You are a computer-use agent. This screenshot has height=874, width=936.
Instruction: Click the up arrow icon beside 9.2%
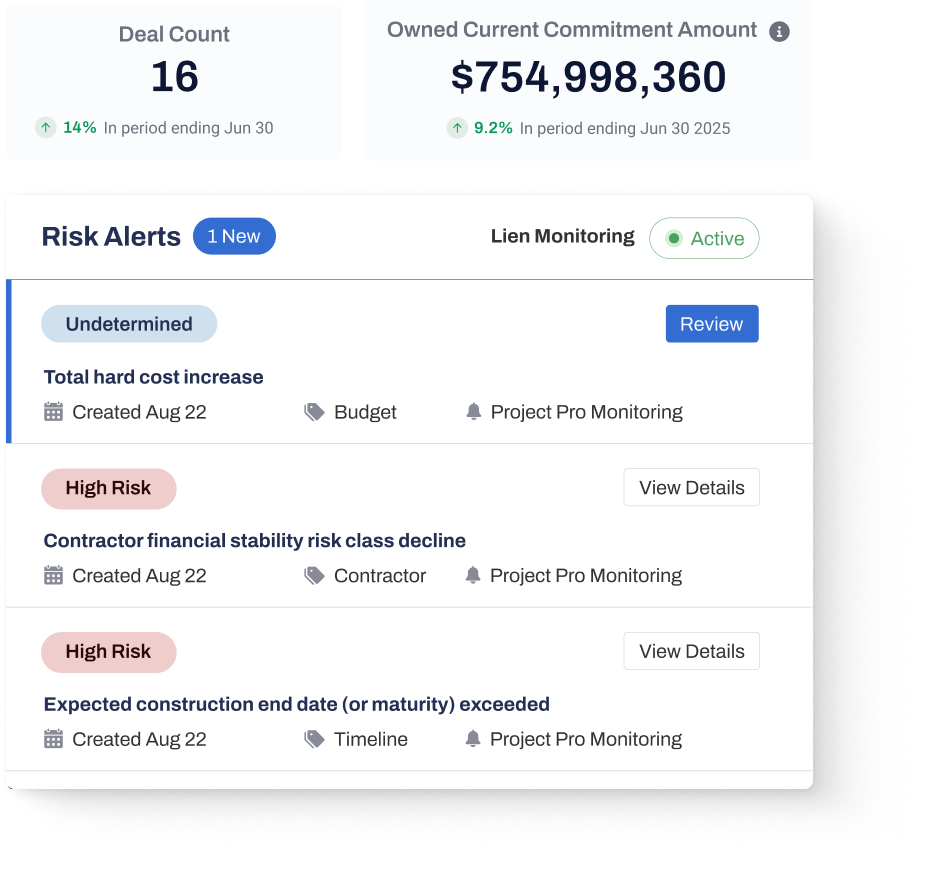(x=457, y=128)
